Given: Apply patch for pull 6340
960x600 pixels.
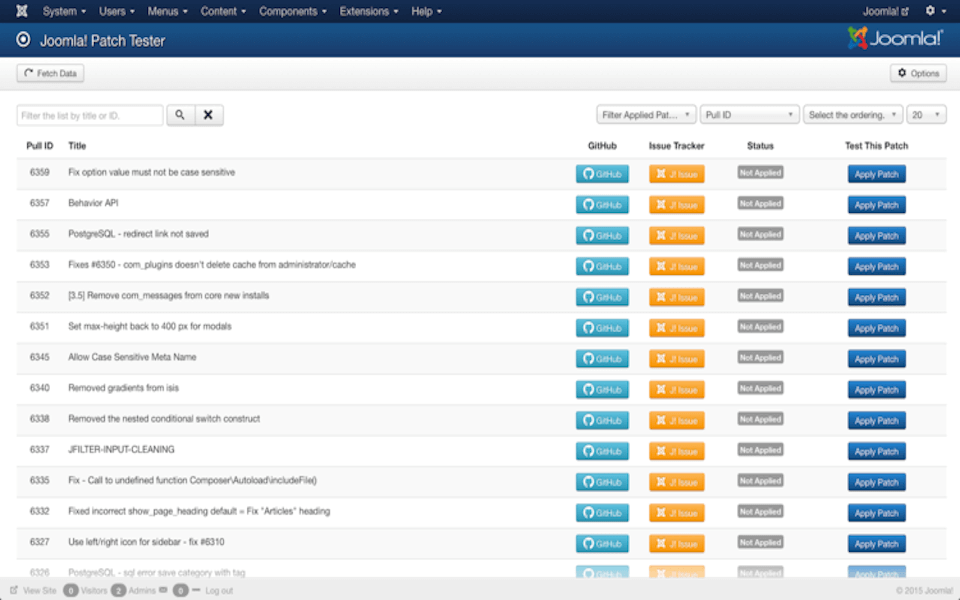Looking at the screenshot, I should coord(876,389).
